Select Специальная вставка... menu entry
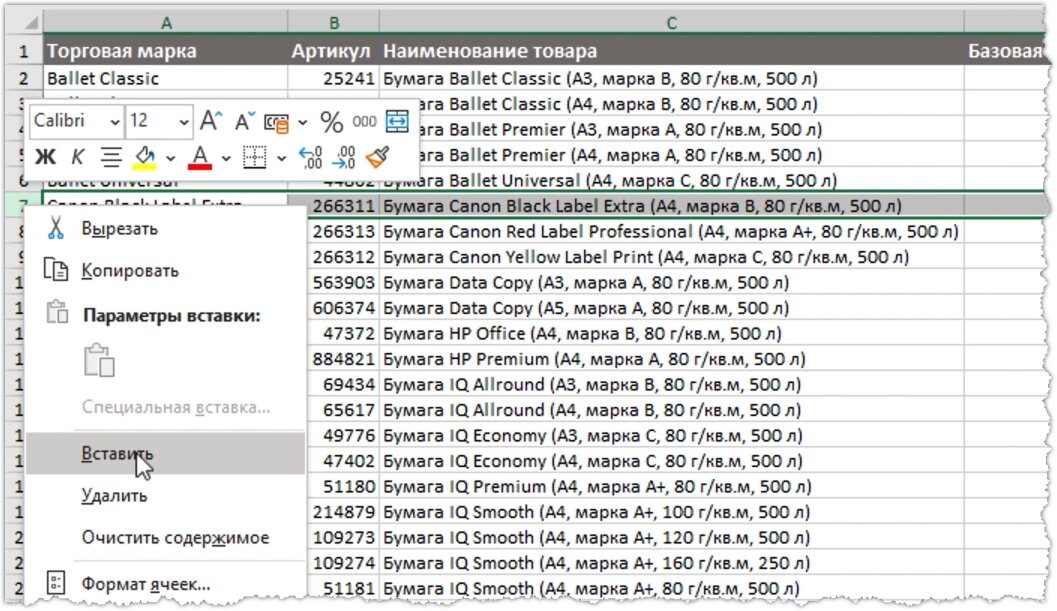Screen dimensions: 1057x611 pos(164,407)
